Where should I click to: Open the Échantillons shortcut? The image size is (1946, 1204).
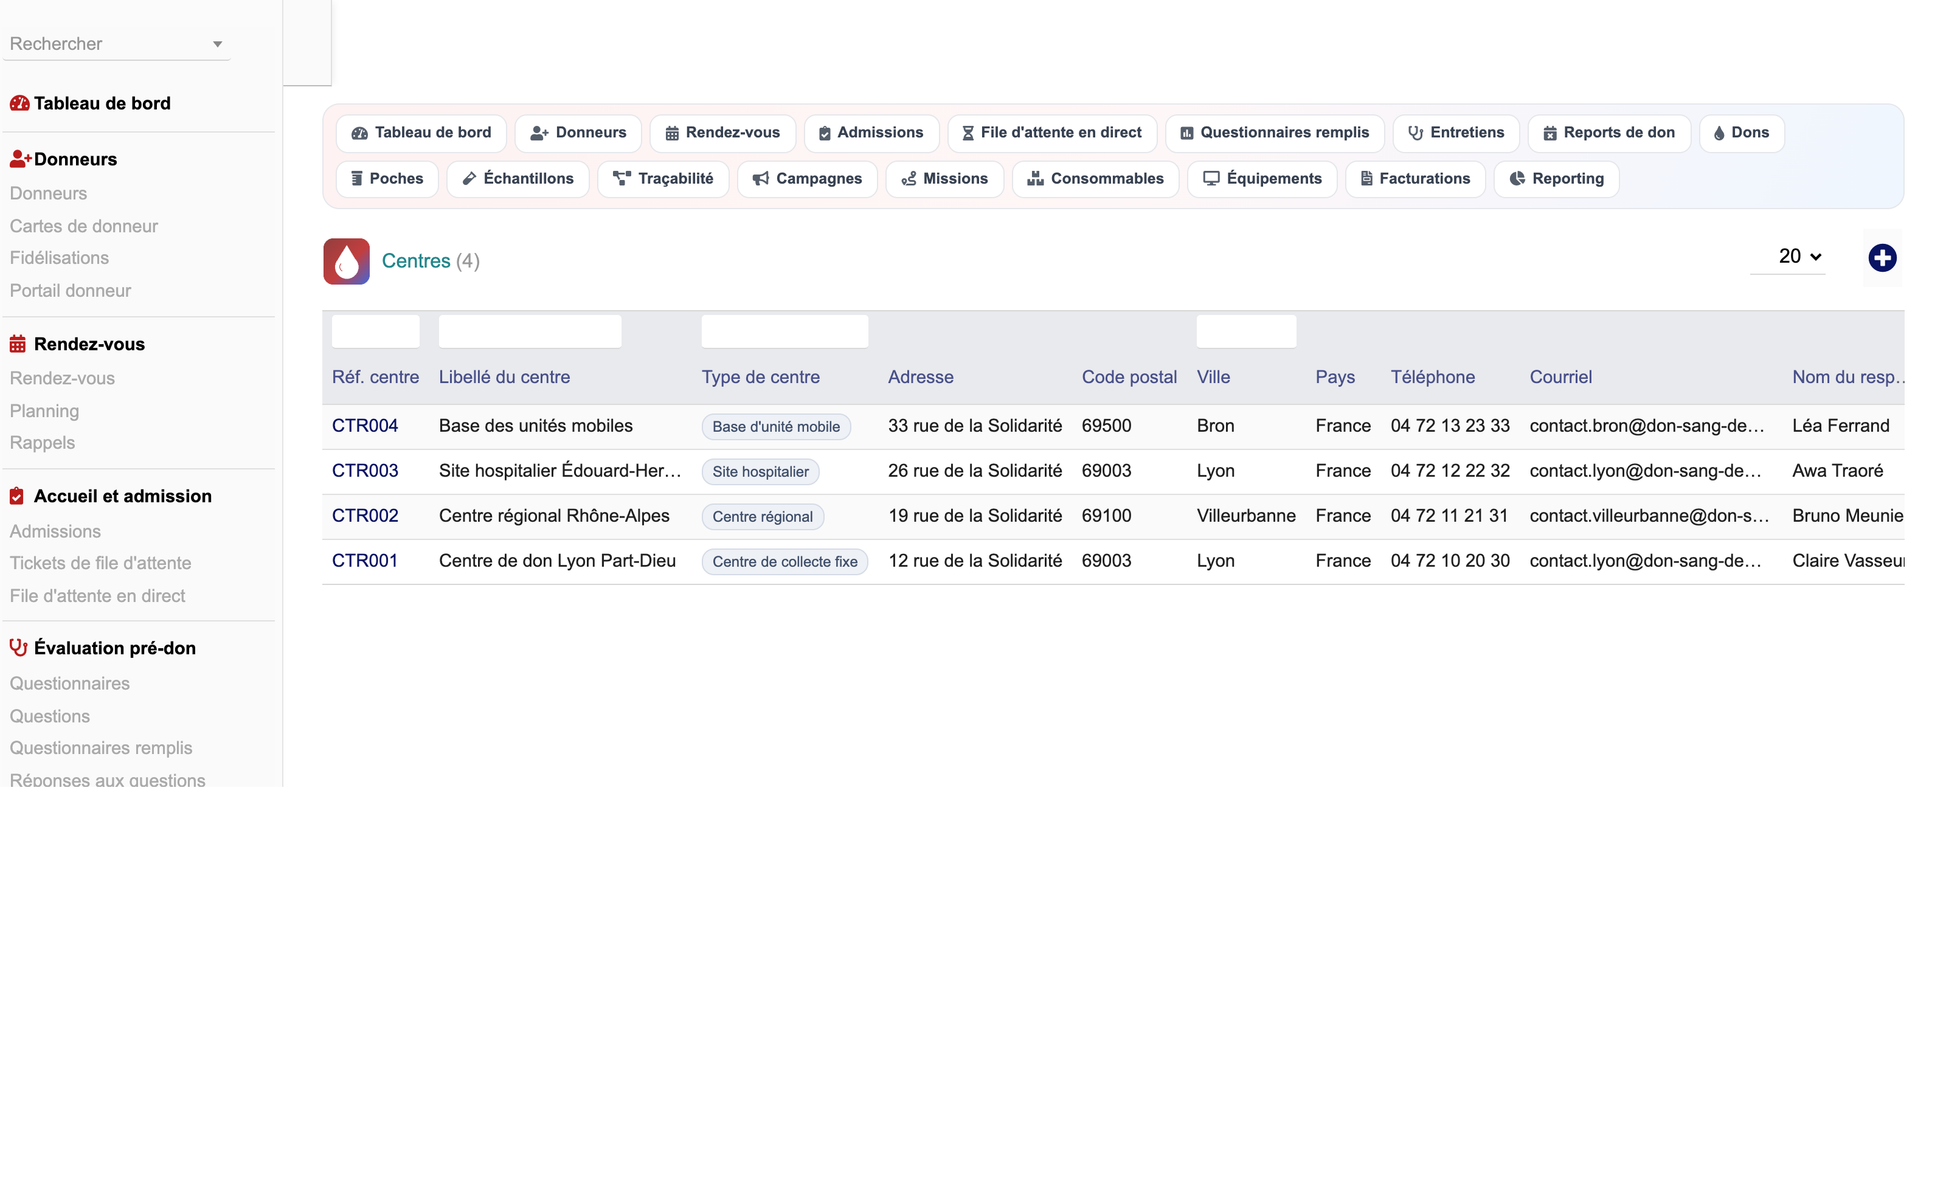(518, 179)
